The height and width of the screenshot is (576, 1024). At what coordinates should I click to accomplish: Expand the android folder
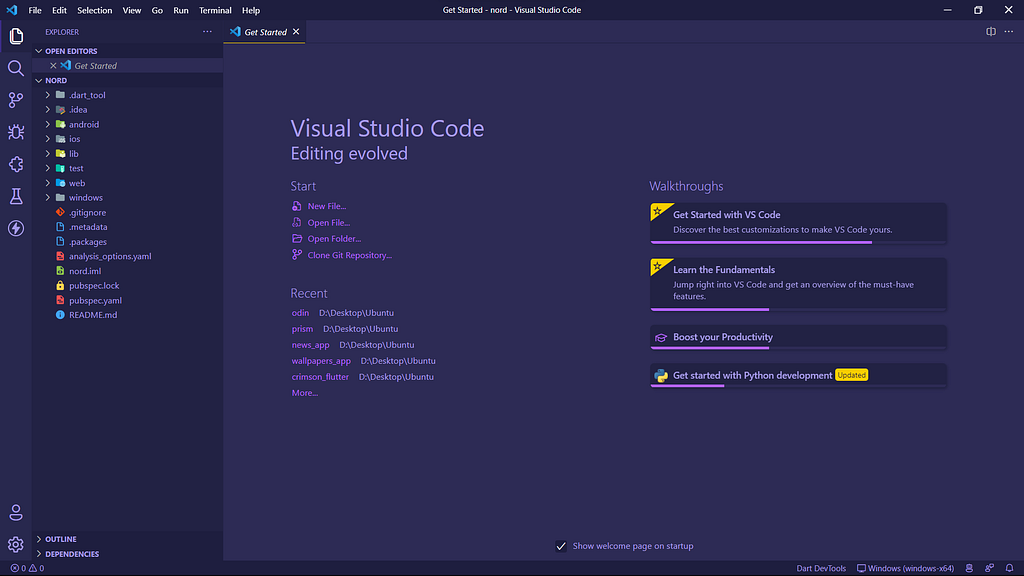tap(48, 124)
